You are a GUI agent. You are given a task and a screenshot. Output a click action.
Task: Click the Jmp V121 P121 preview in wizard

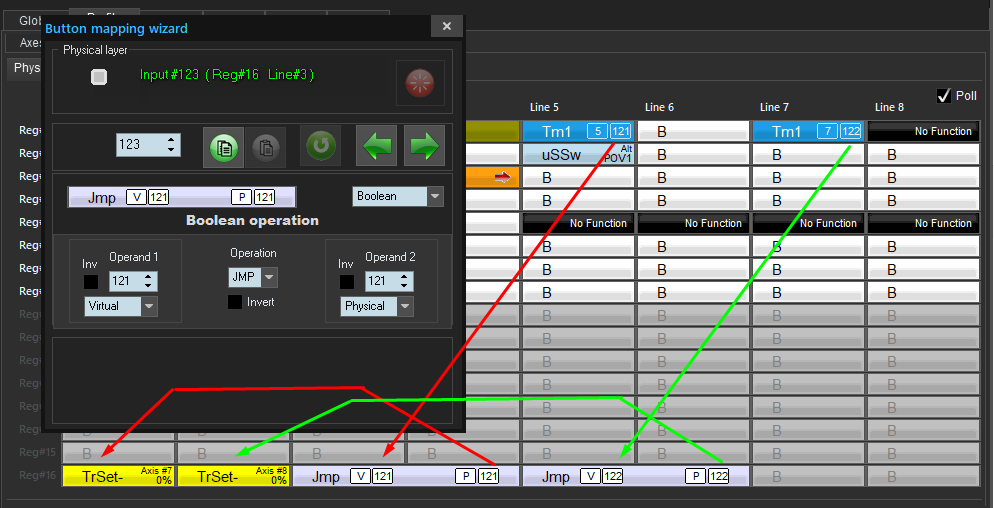182,197
